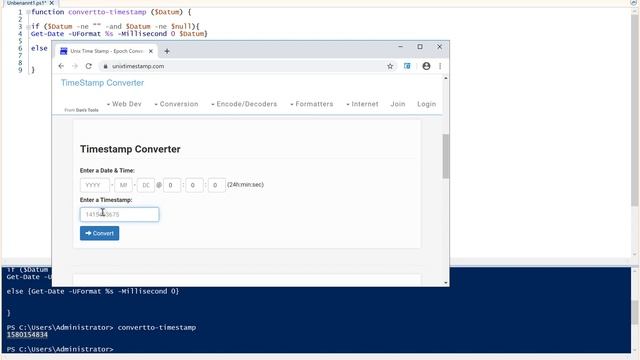Click the console pane vertical scrollbar
Image resolution: width=640 pixels, height=360 pixels.
coord(635,312)
